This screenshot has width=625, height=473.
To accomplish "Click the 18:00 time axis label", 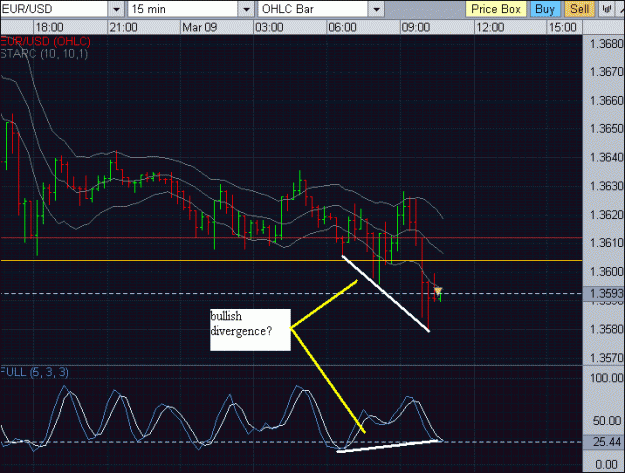I will pos(49,27).
